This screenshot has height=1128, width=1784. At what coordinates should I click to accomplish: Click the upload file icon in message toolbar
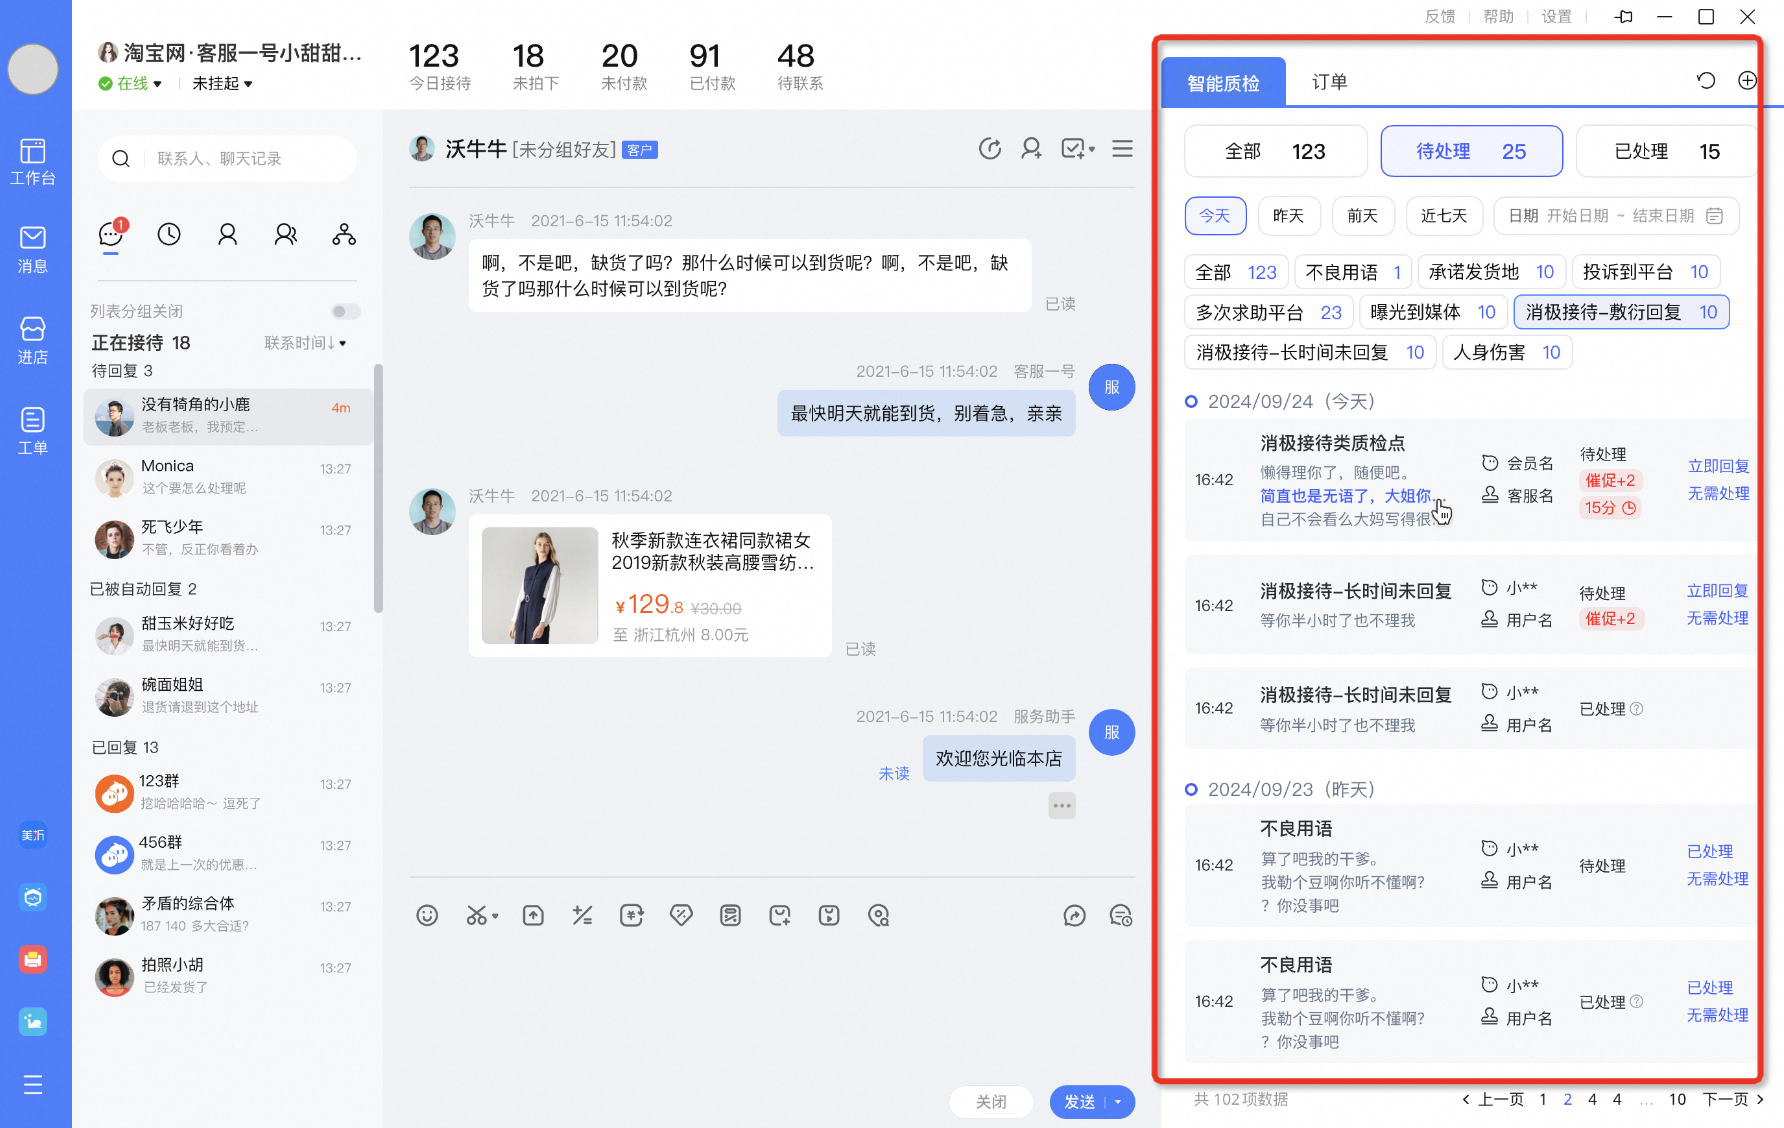click(533, 915)
